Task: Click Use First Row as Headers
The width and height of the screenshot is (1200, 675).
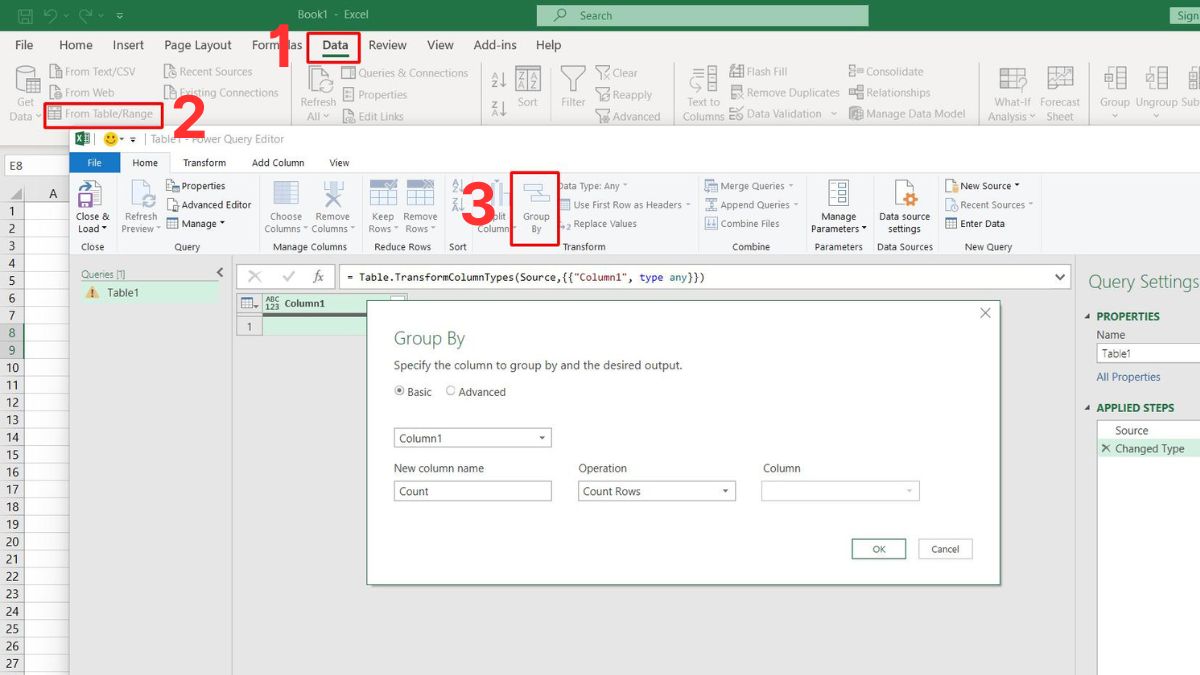Action: click(624, 205)
